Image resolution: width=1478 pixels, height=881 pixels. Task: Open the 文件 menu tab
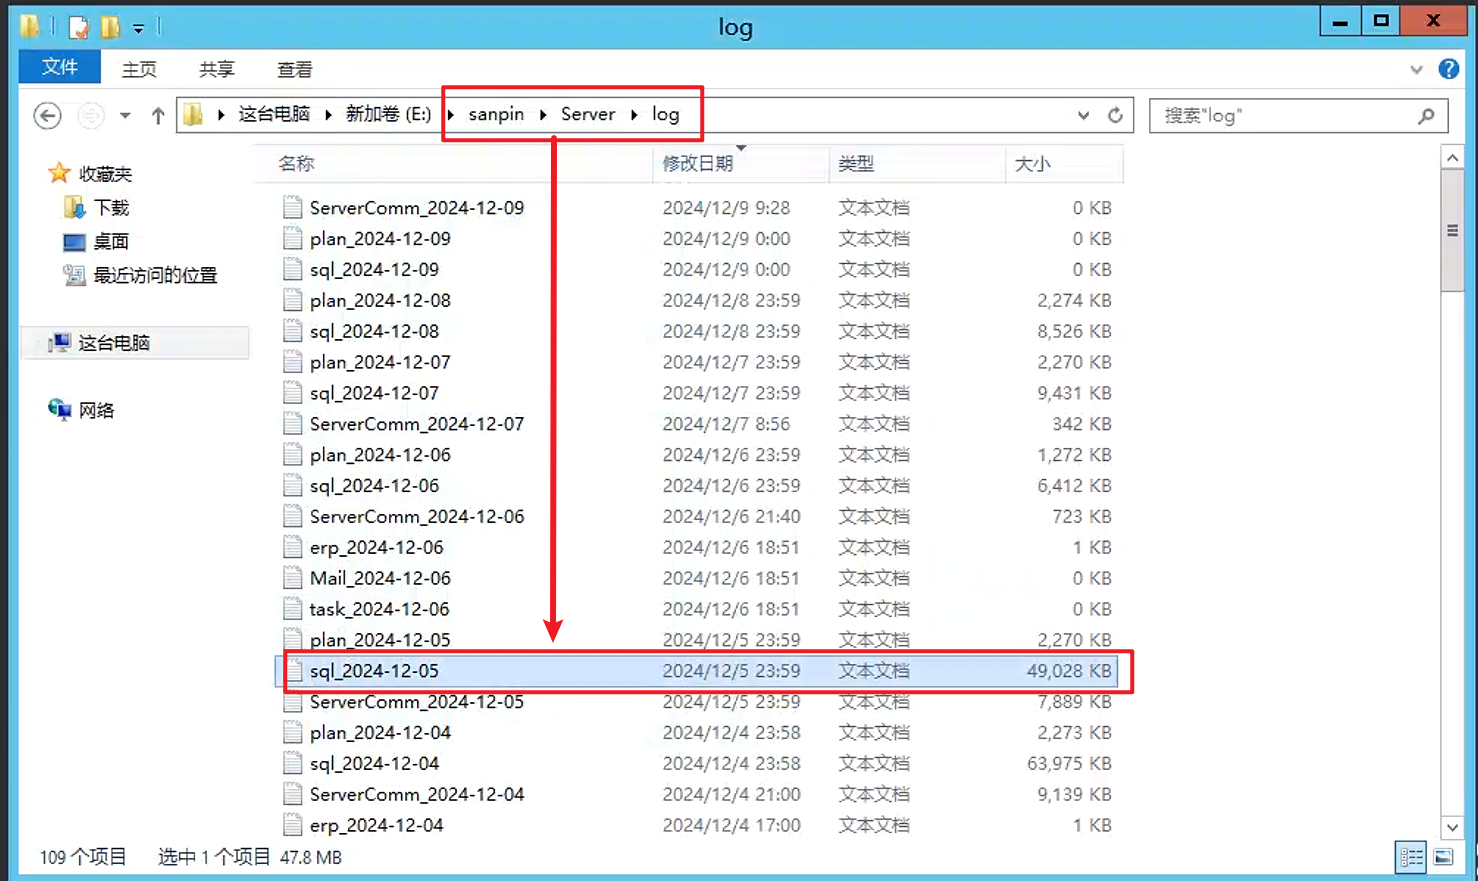(60, 67)
